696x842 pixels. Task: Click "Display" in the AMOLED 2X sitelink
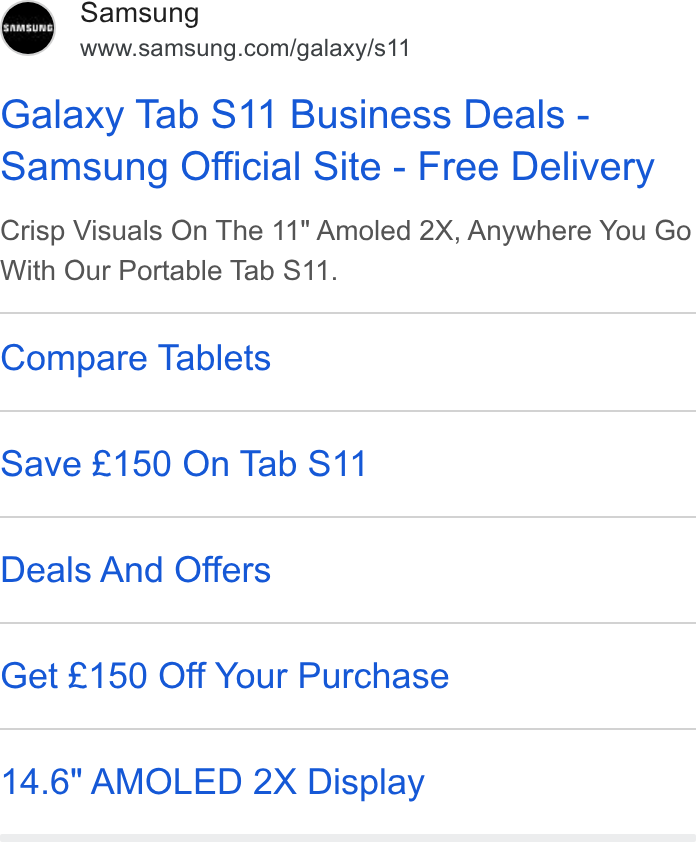(x=366, y=782)
